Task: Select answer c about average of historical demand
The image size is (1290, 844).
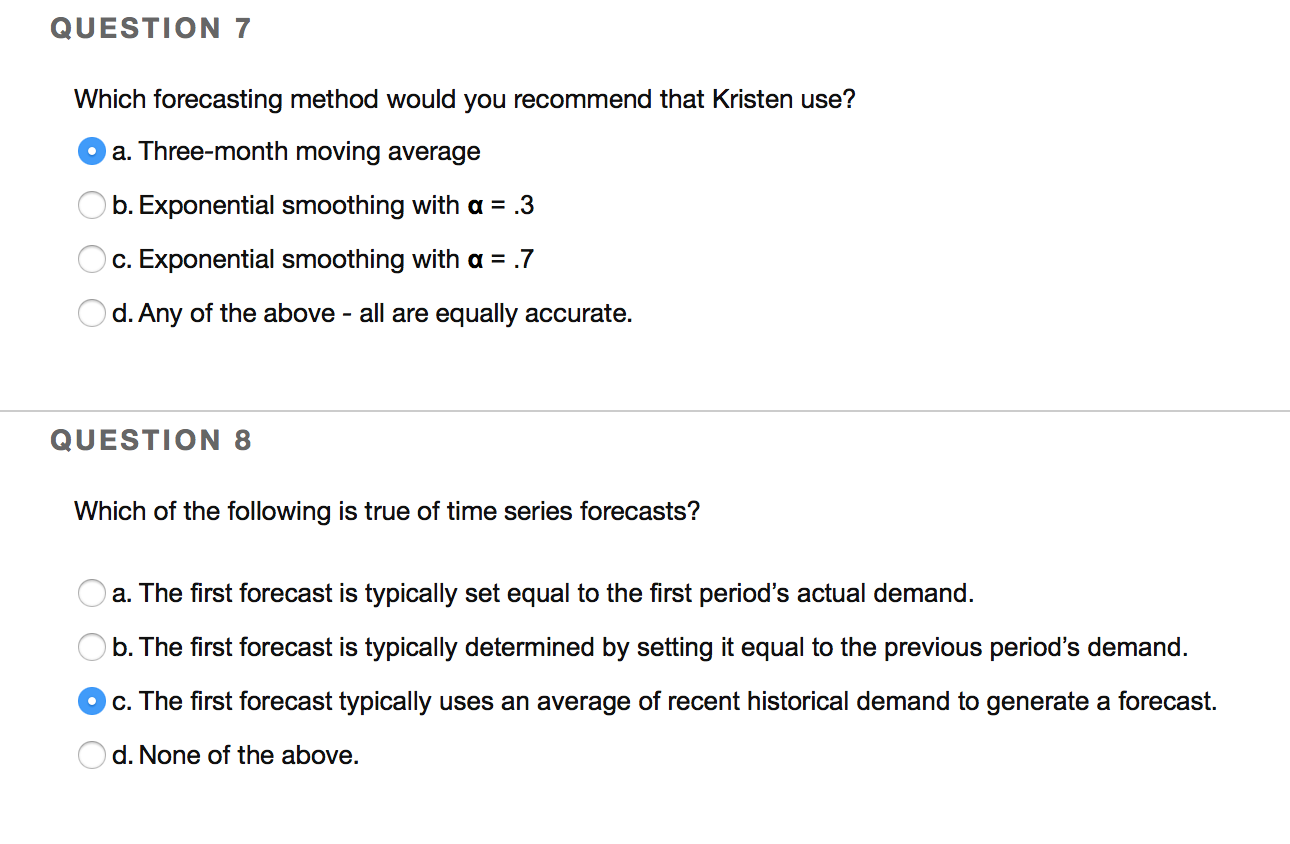Action: coord(92,701)
